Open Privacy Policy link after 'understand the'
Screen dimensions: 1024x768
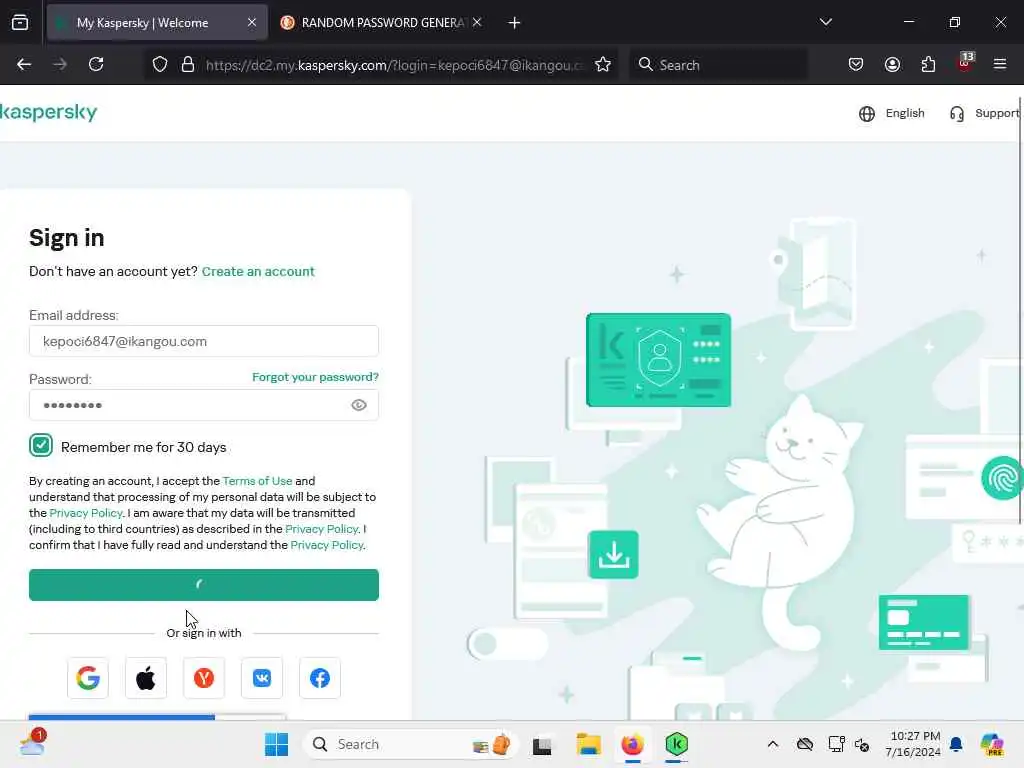[327, 545]
